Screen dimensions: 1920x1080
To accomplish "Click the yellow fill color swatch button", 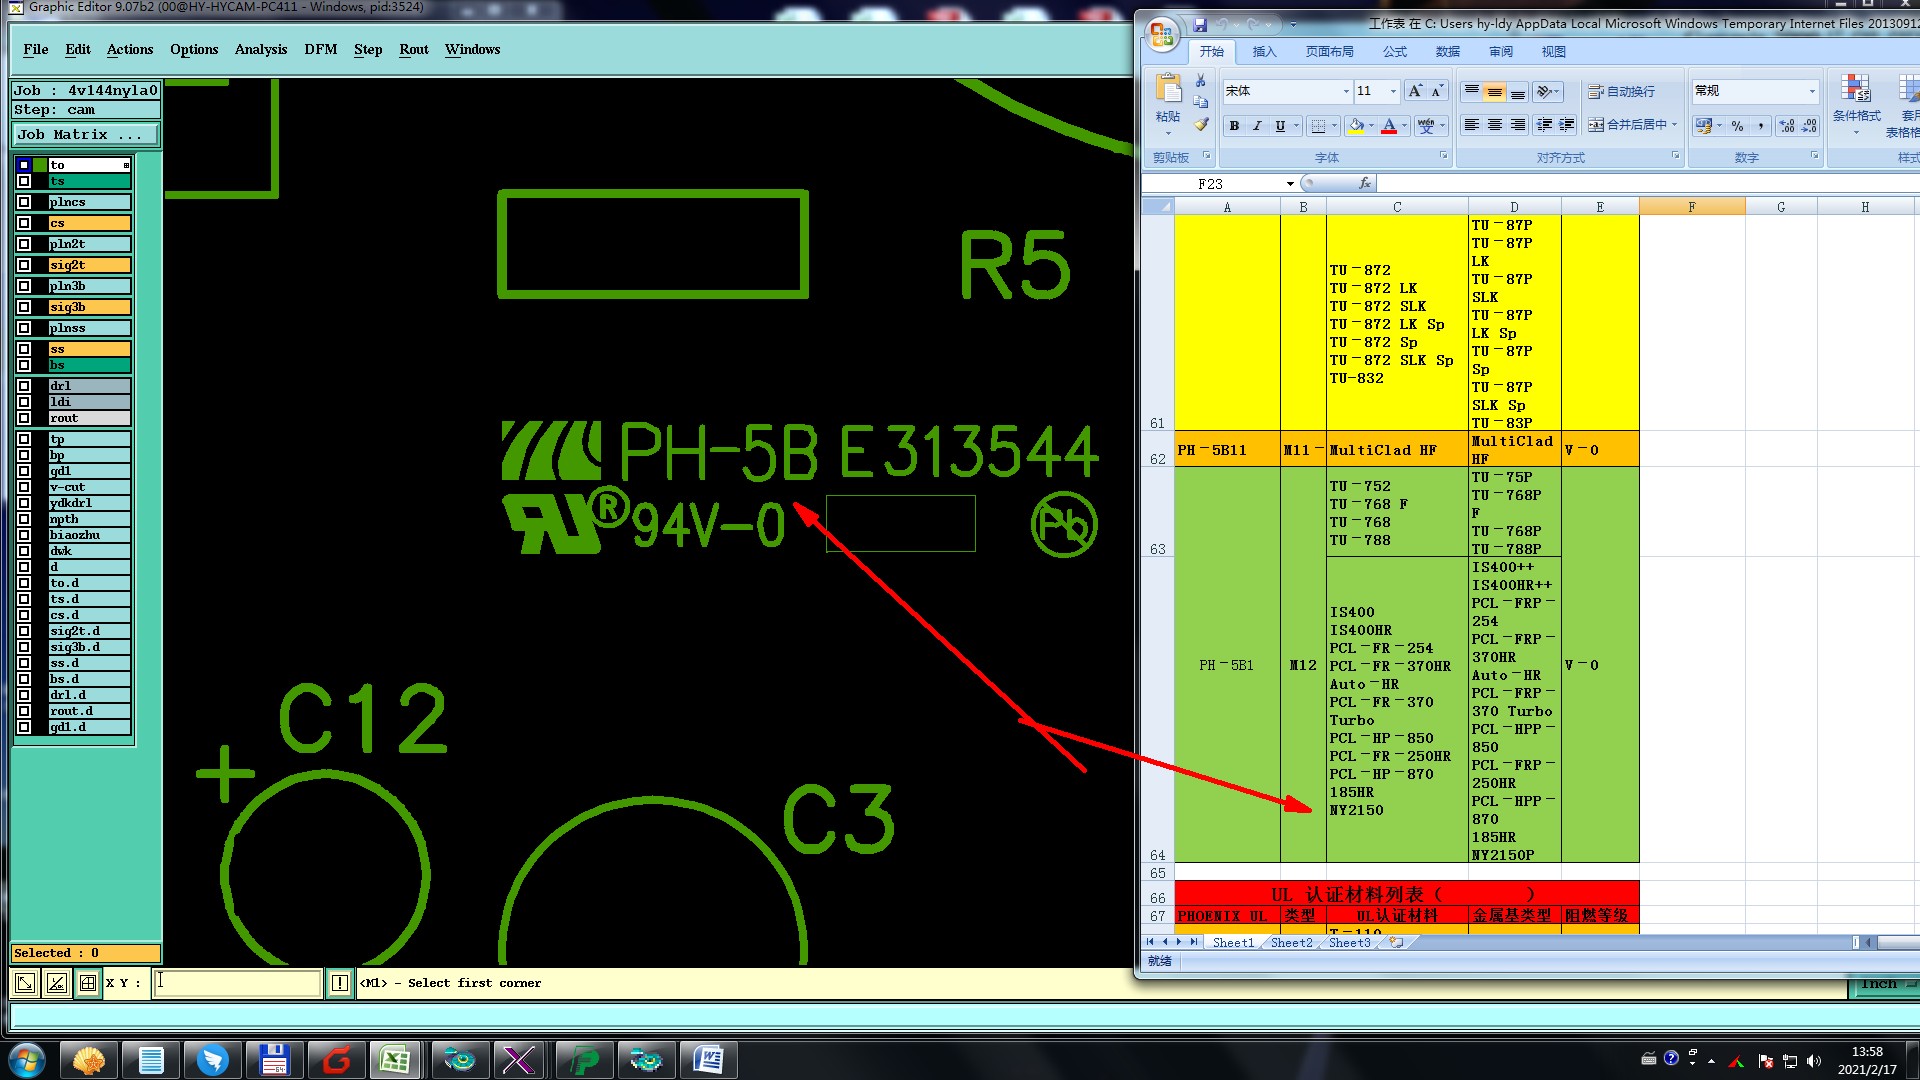I will click(x=1356, y=126).
